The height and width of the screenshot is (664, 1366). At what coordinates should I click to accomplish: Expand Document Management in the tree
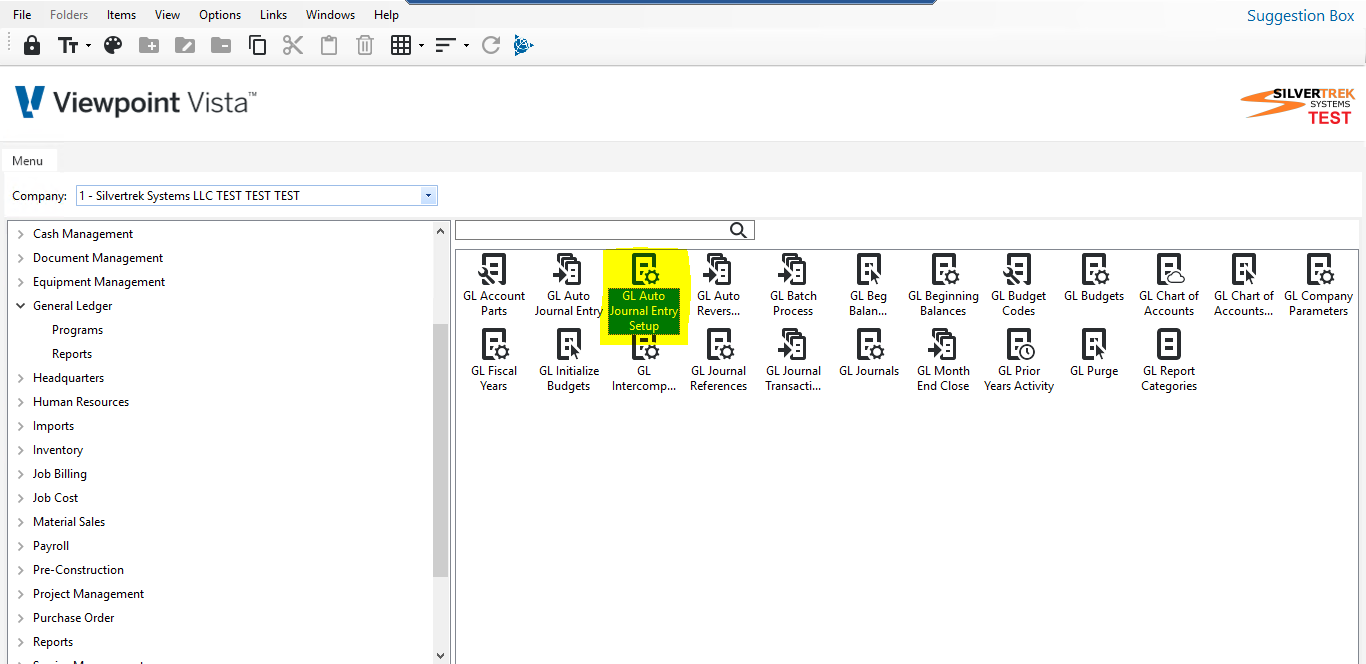21,258
